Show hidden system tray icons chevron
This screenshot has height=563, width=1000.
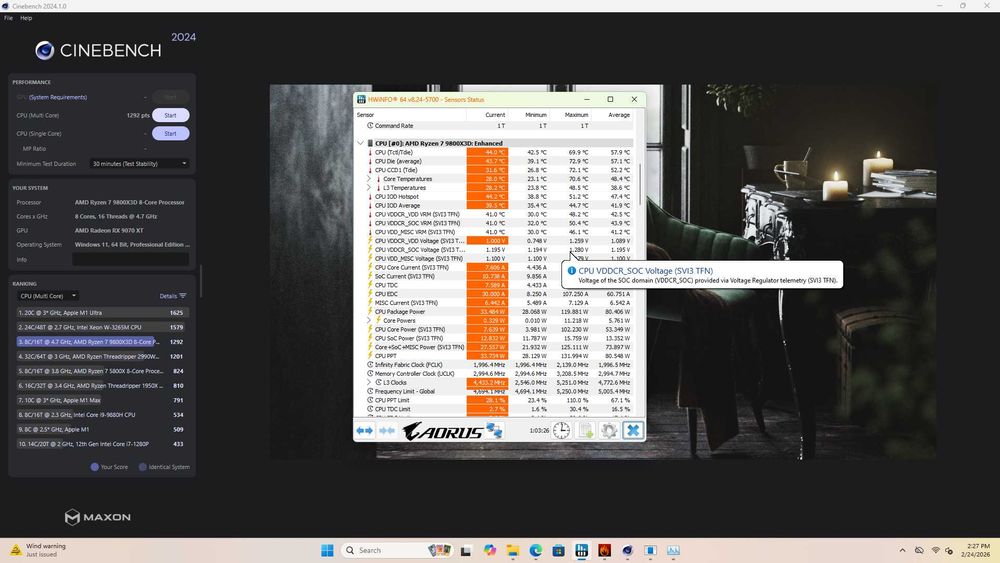[x=902, y=550]
